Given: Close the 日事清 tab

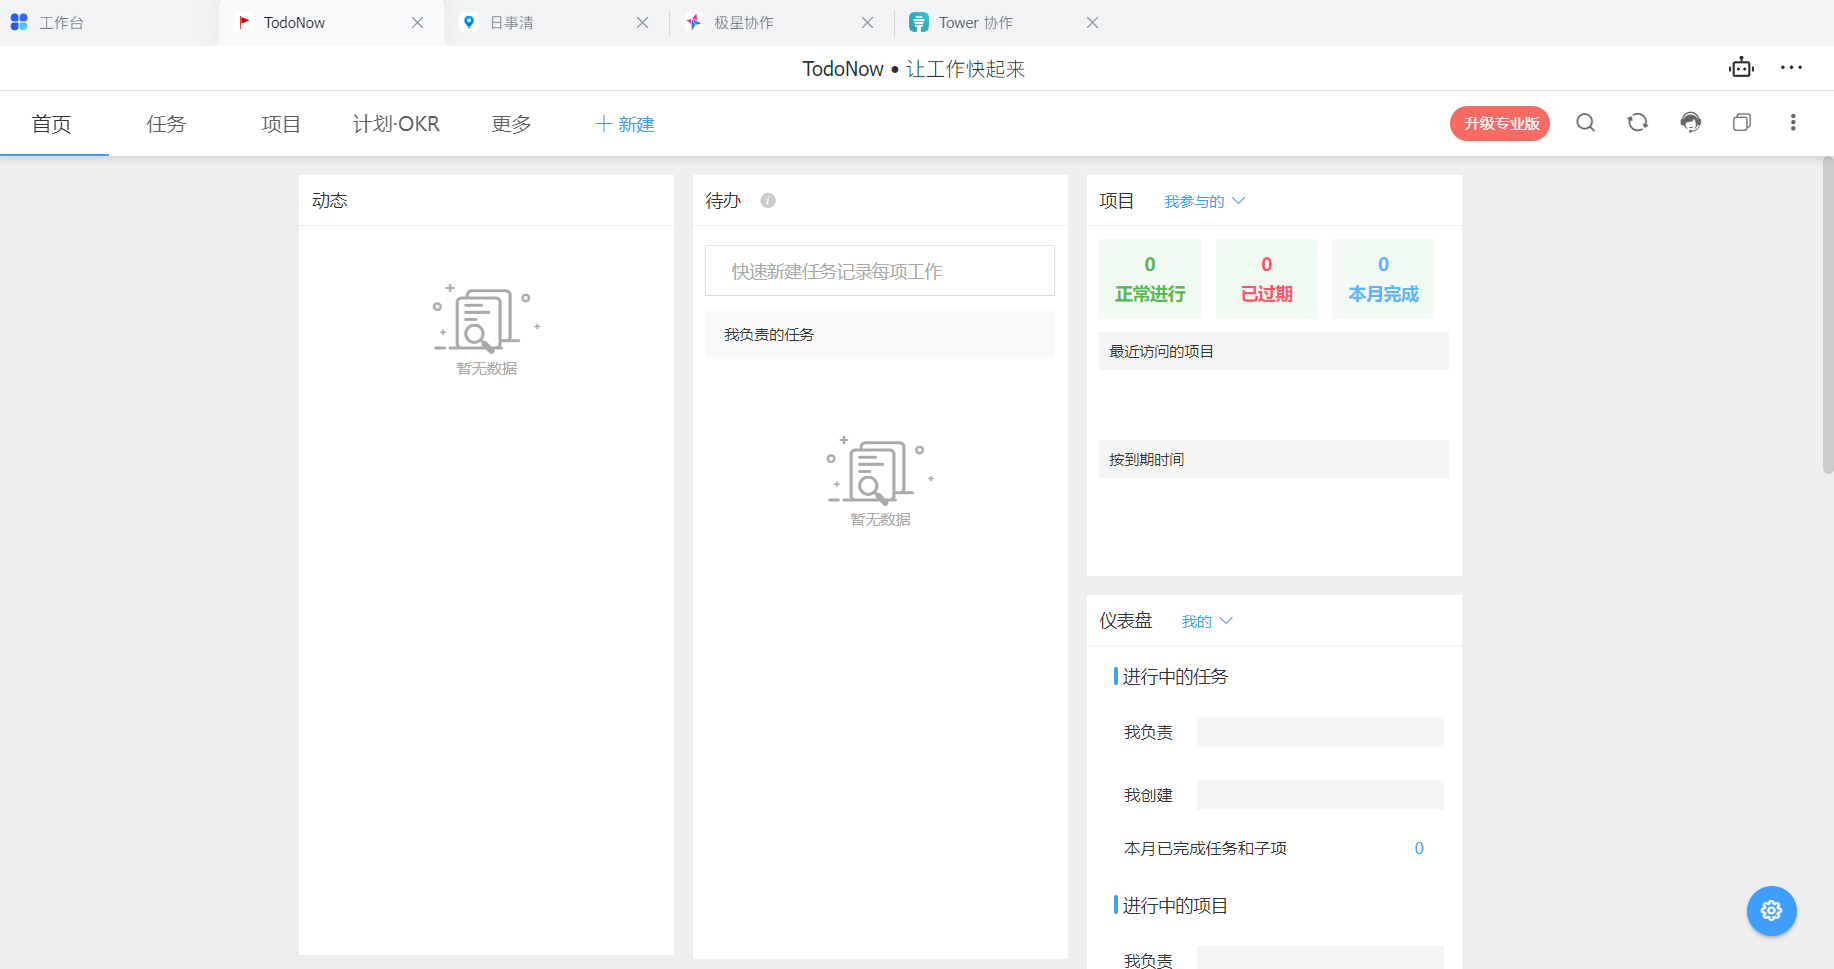Looking at the screenshot, I should 643,22.
